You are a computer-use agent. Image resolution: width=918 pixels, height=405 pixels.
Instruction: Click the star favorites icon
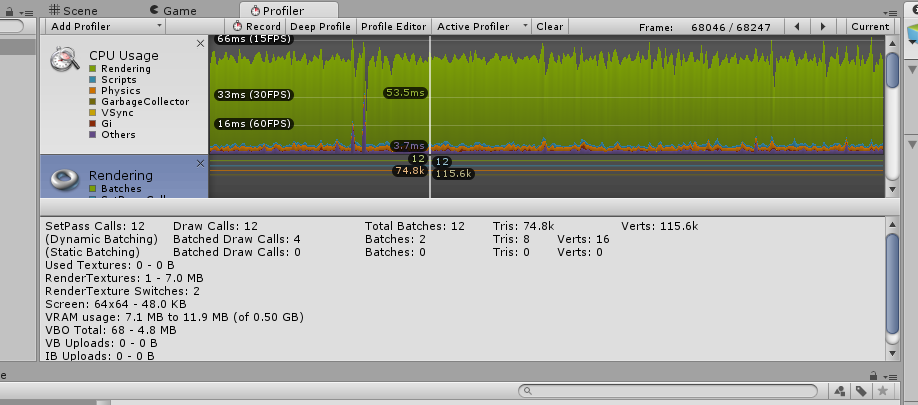[883, 391]
